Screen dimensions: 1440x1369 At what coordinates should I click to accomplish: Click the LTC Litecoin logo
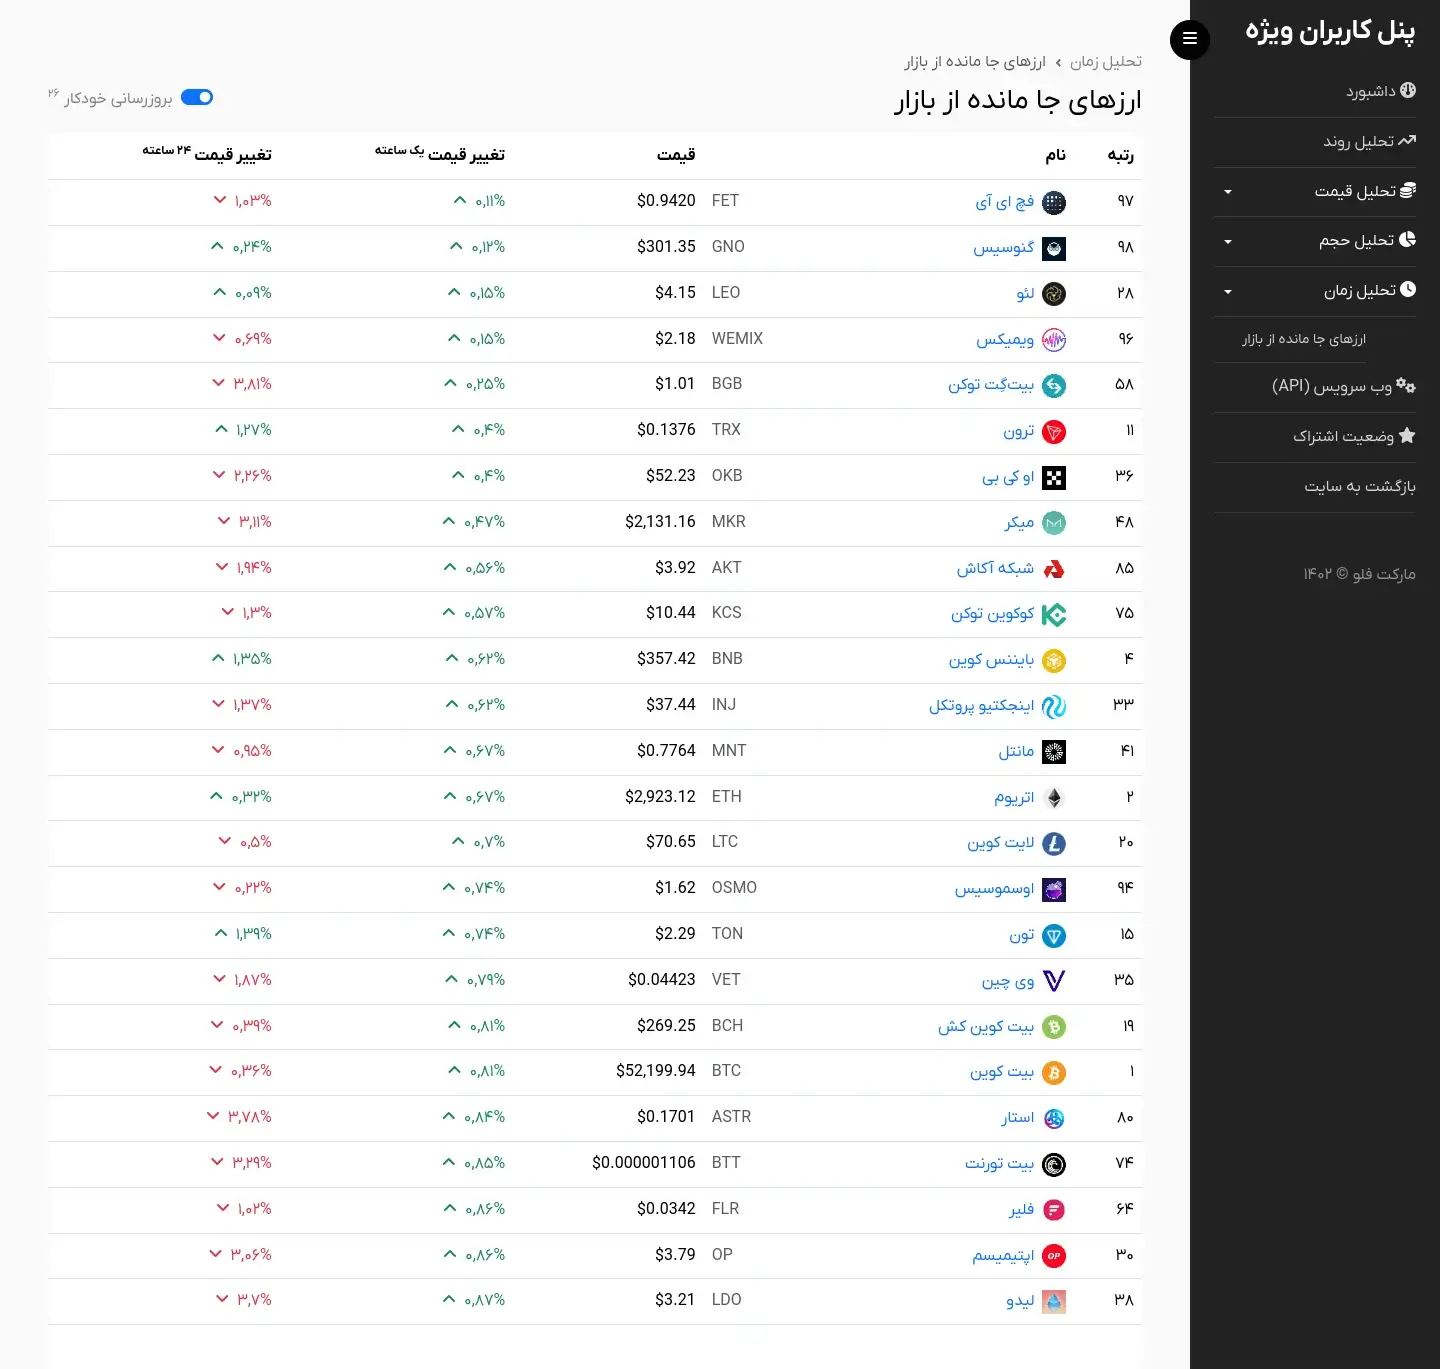(x=1054, y=844)
